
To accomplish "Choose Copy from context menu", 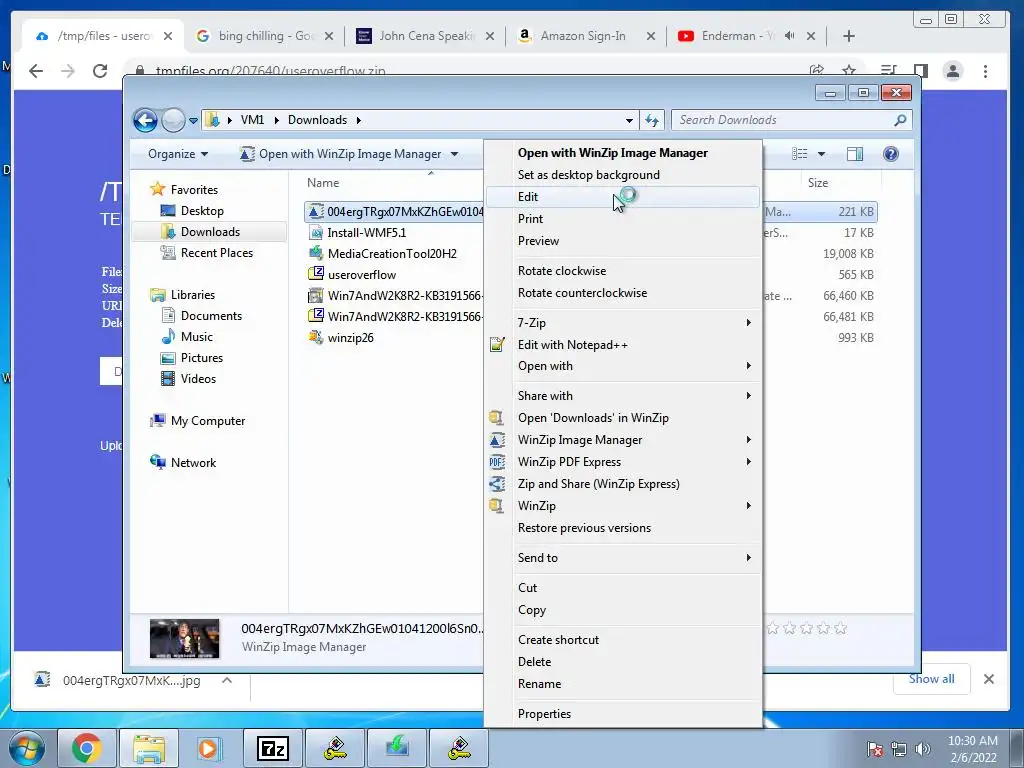I will pyautogui.click(x=622, y=610).
